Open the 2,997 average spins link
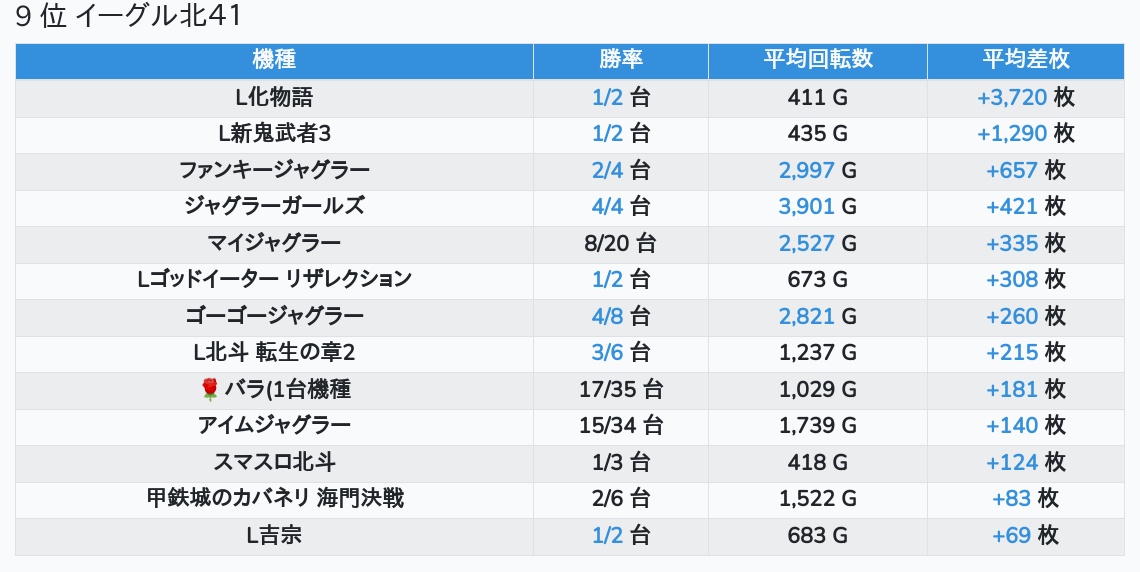The width and height of the screenshot is (1140, 572). (x=806, y=170)
